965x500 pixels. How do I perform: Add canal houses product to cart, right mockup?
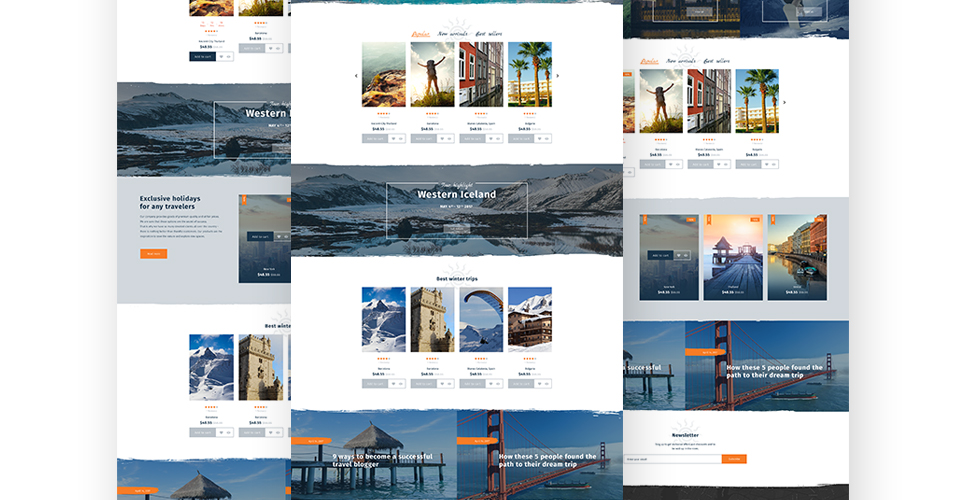point(701,164)
